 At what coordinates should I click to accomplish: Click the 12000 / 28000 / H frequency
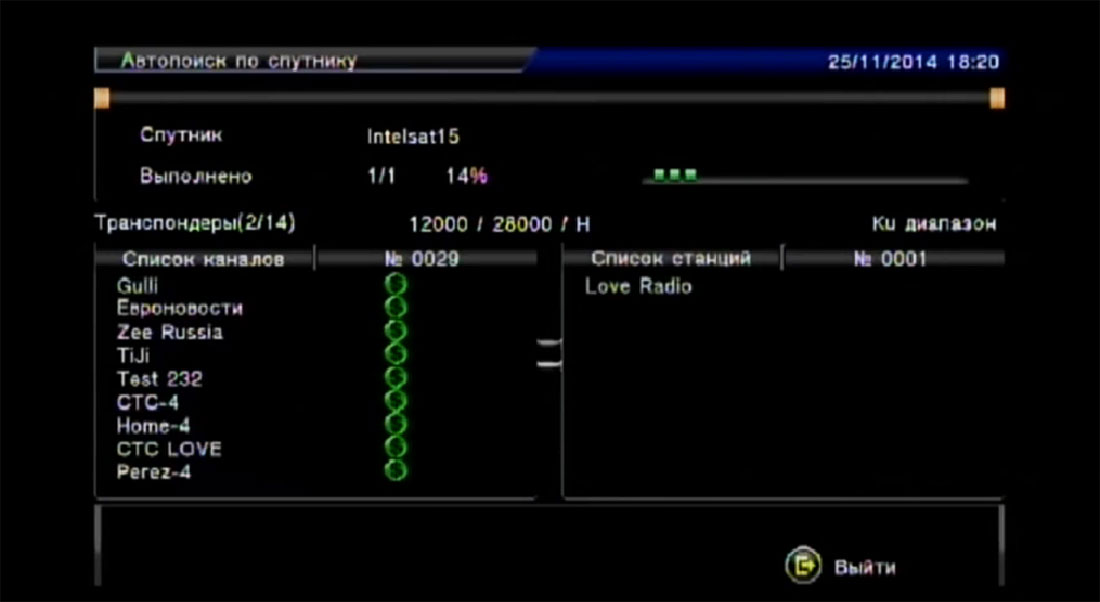click(x=500, y=225)
